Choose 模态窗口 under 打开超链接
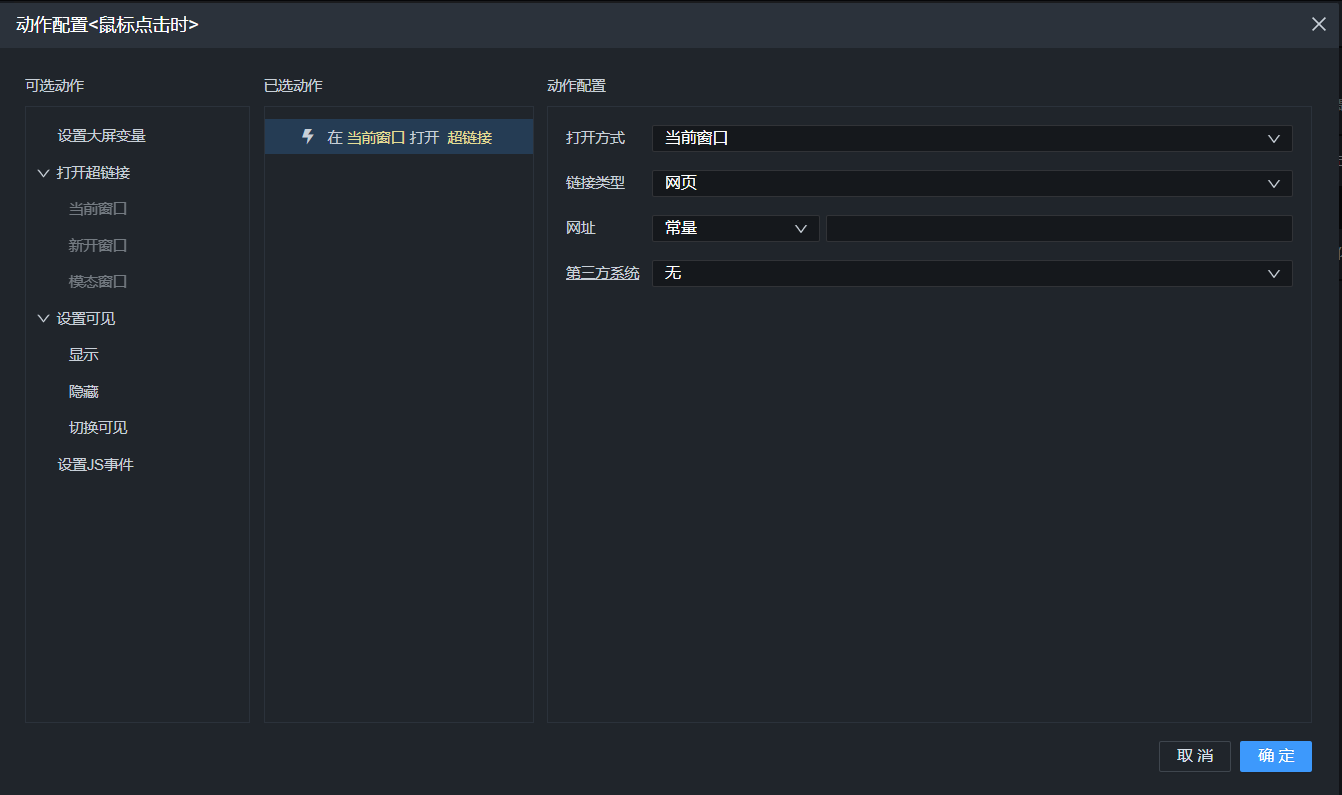 98,282
